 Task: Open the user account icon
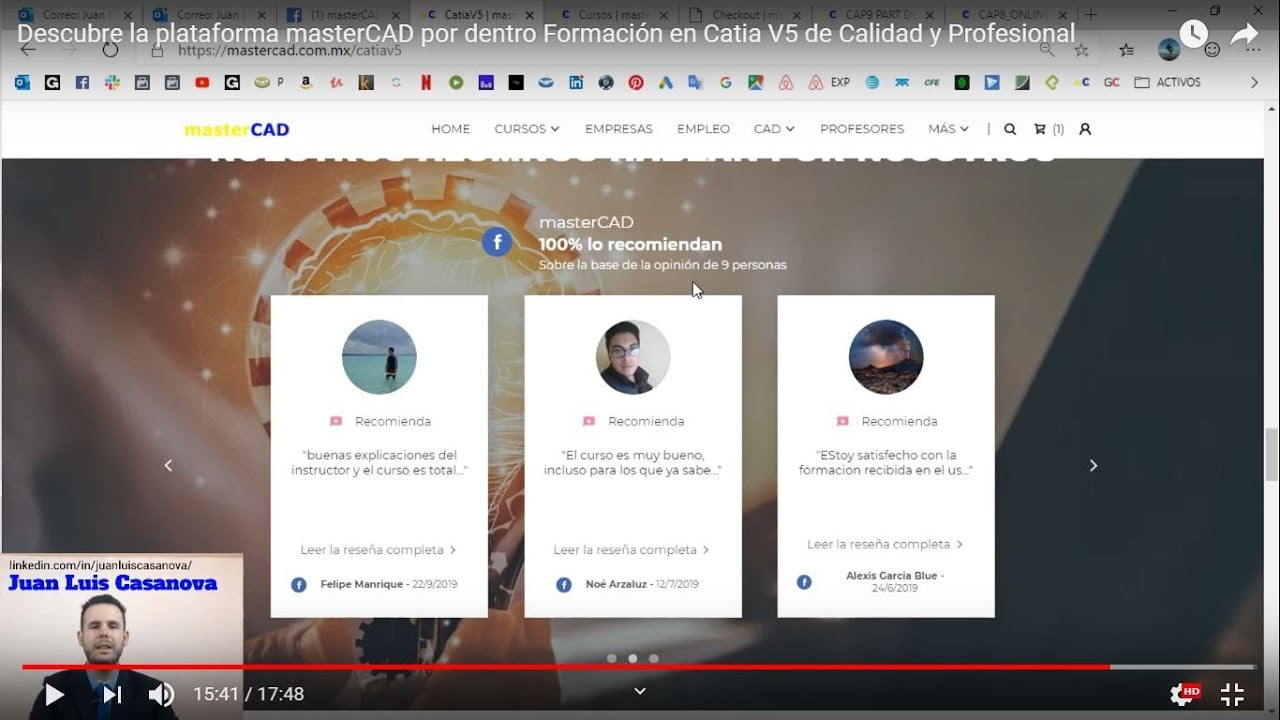tap(1085, 129)
